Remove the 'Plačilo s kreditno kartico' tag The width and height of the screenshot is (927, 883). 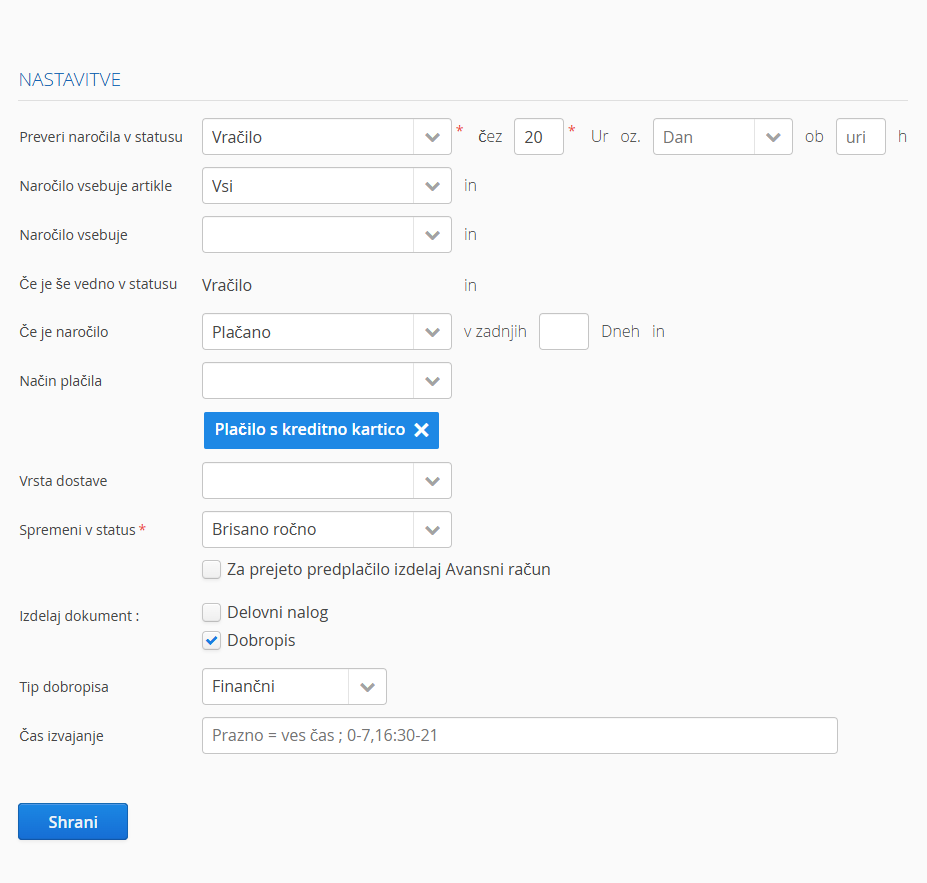pos(421,430)
